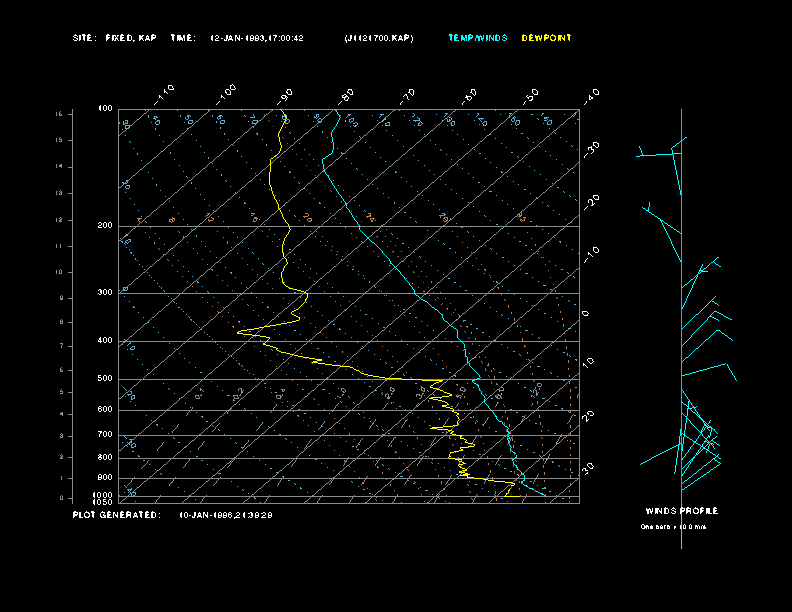Click the "900" pressure level label
This screenshot has height=612, width=792.
105,477
